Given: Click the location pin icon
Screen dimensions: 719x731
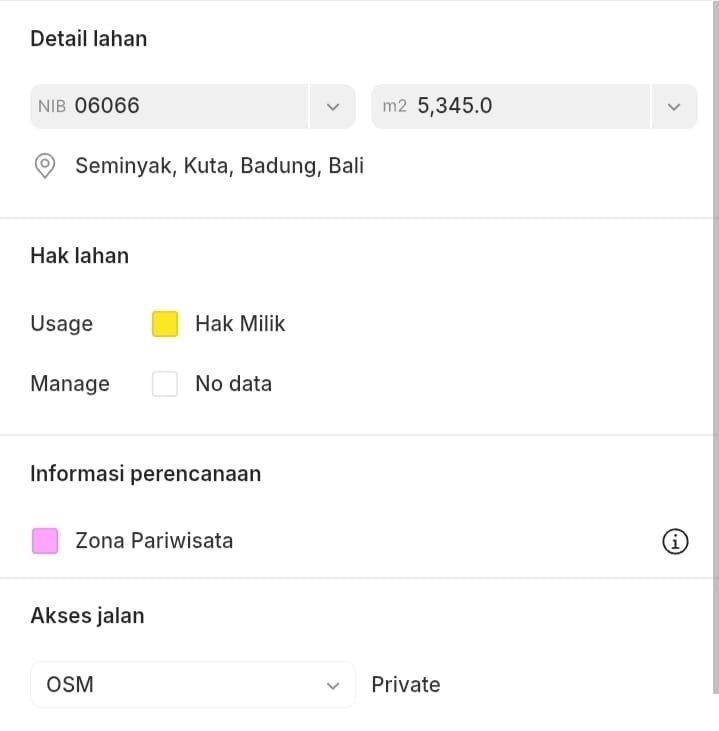Looking at the screenshot, I should point(45,166).
